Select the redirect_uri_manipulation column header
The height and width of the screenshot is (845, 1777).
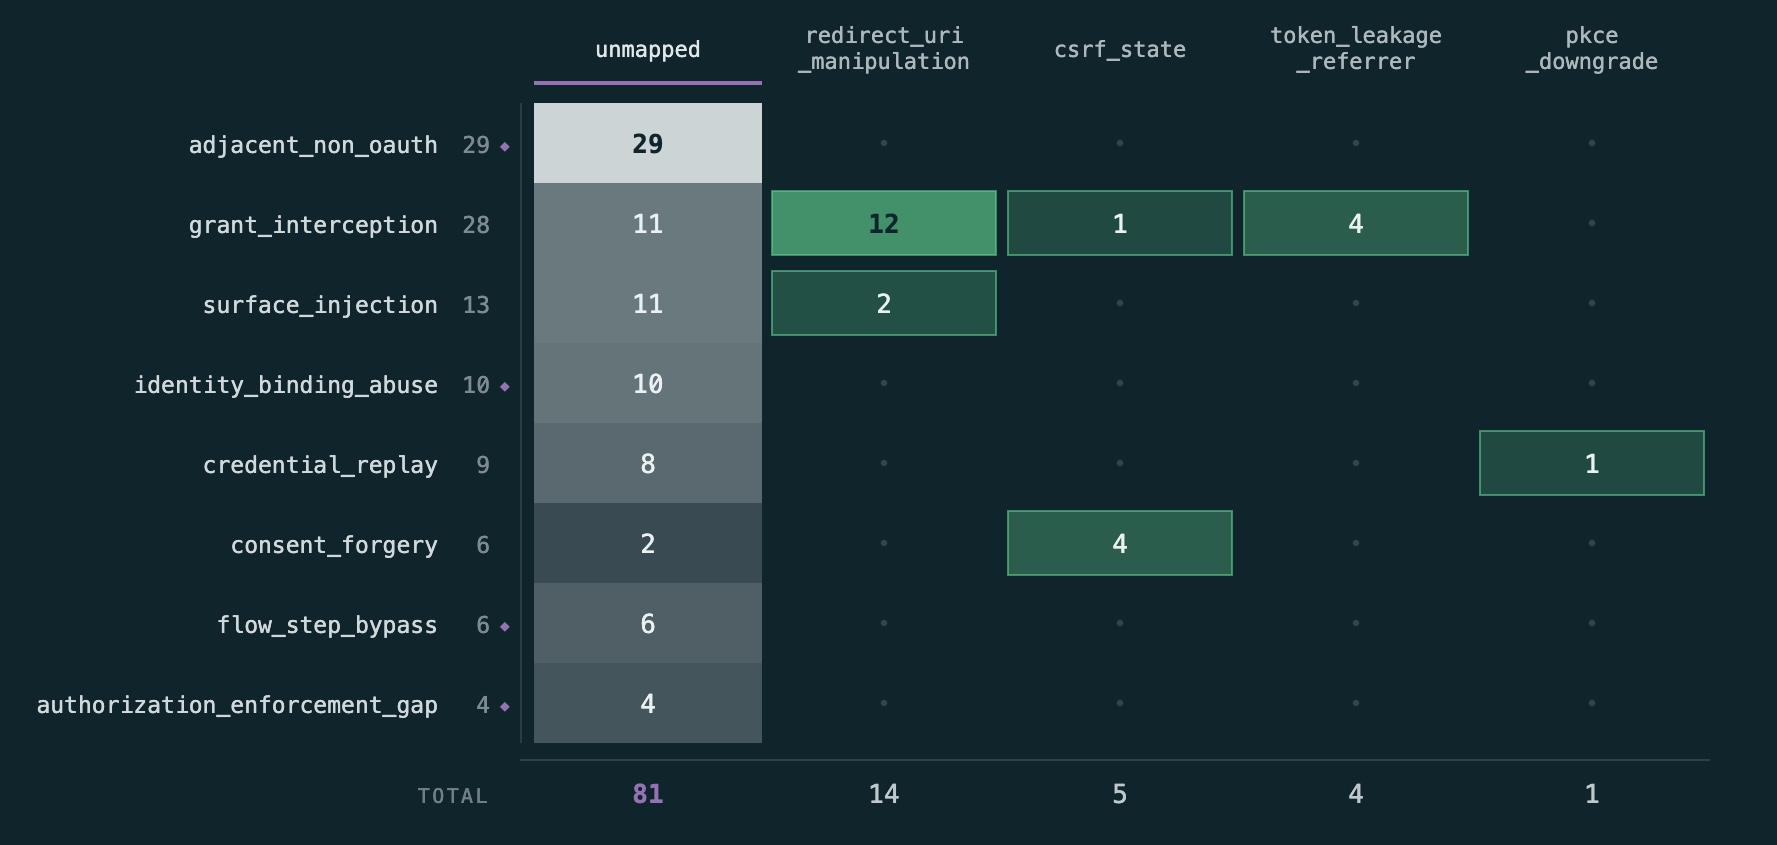pyautogui.click(x=884, y=48)
